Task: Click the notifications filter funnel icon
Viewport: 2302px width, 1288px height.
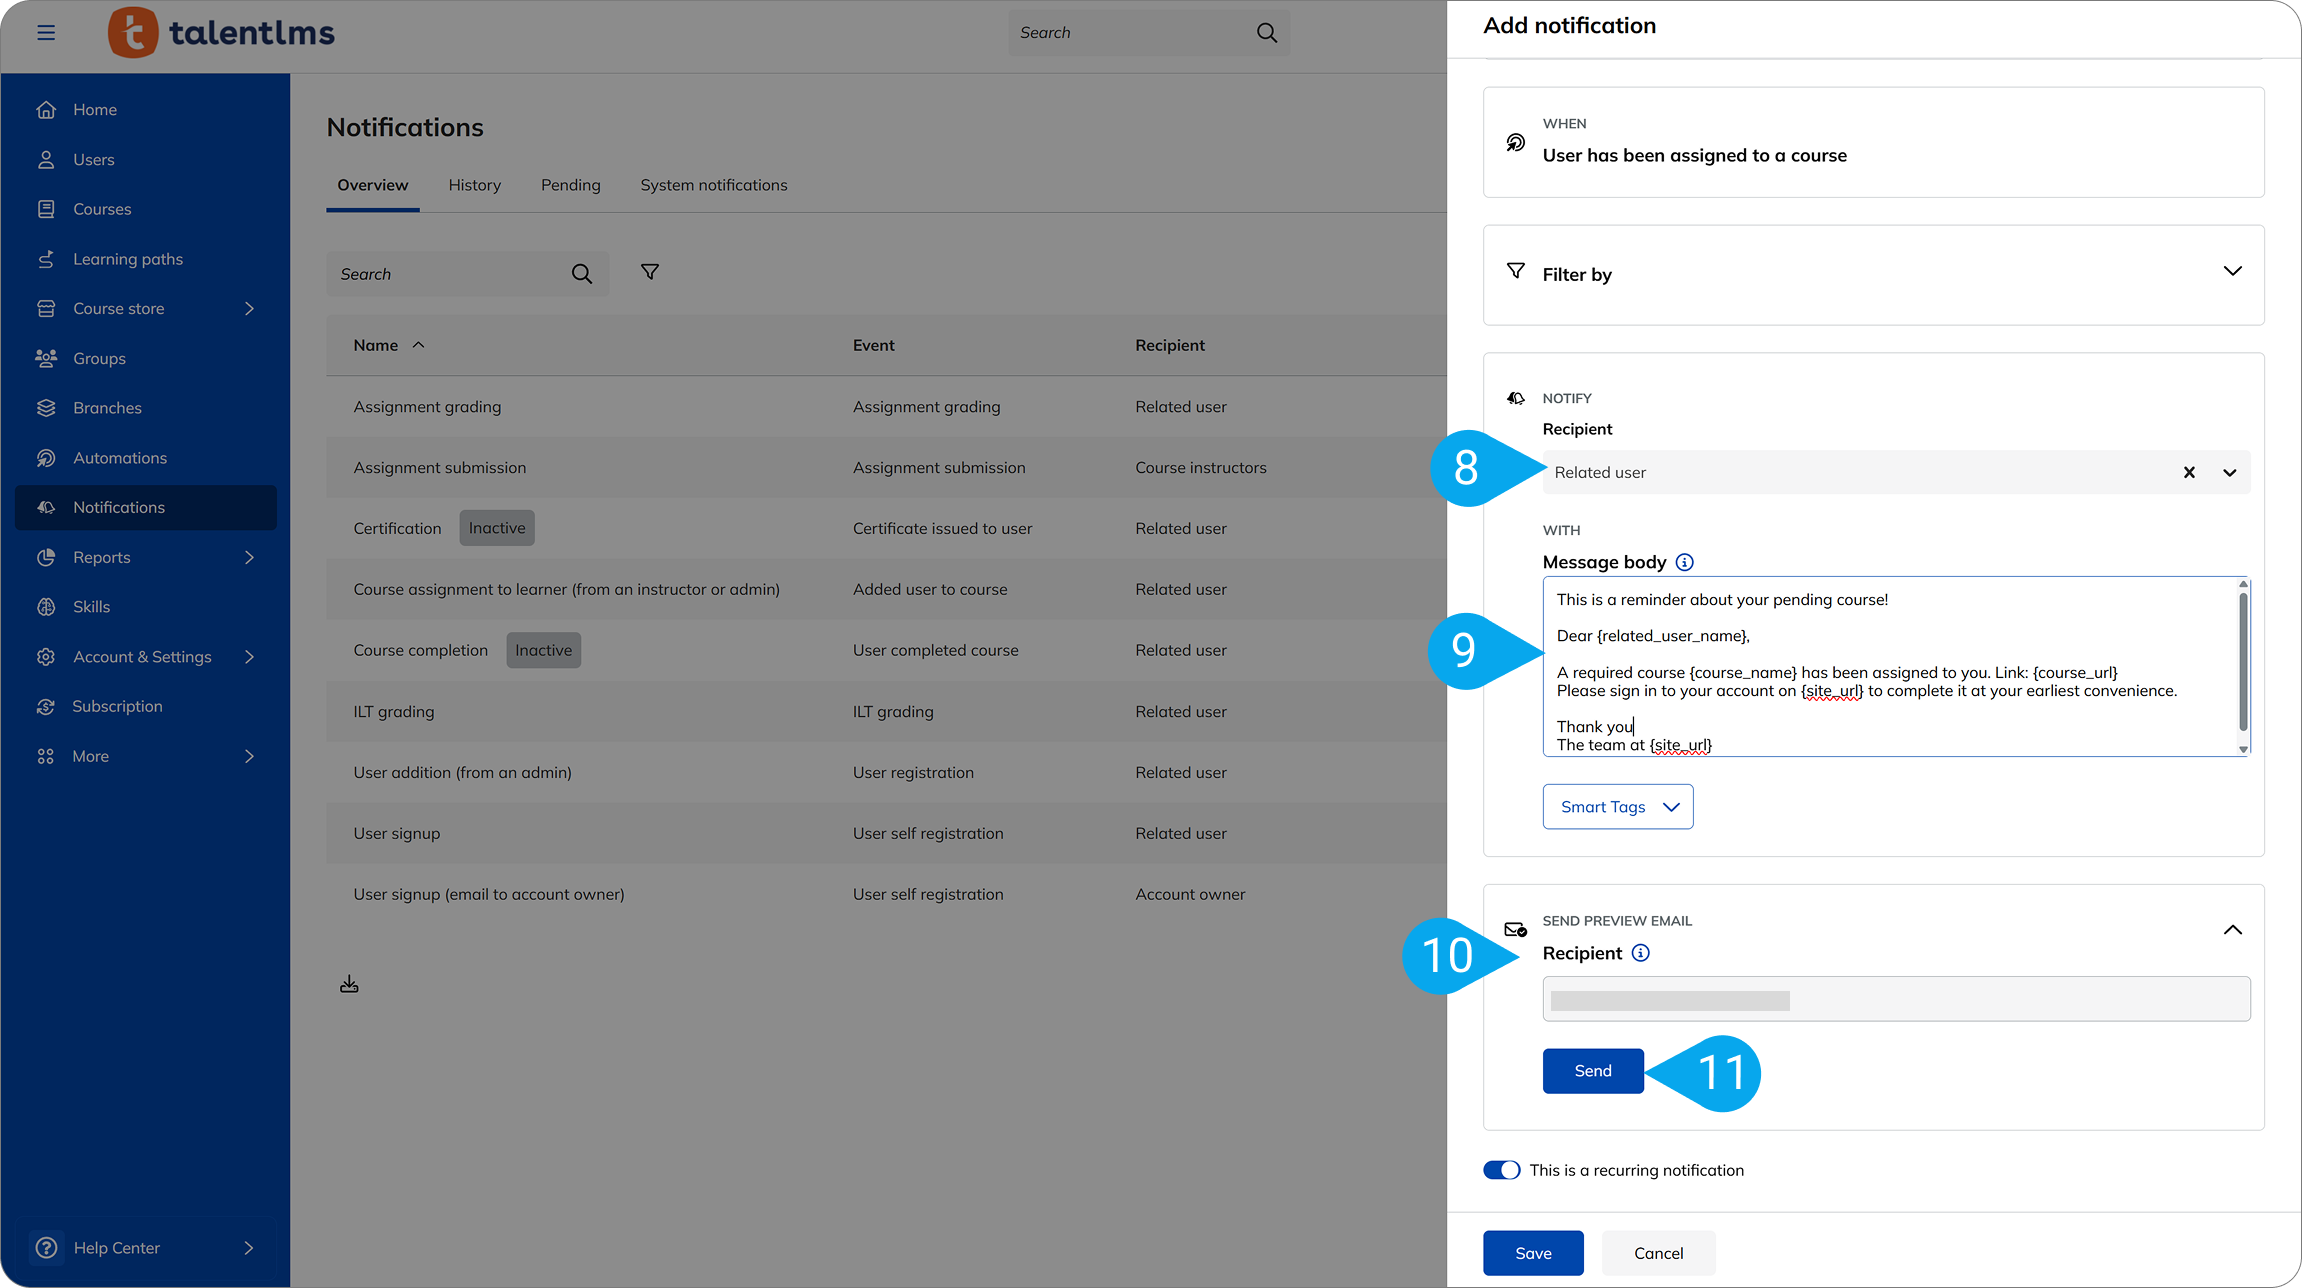Action: click(x=650, y=272)
